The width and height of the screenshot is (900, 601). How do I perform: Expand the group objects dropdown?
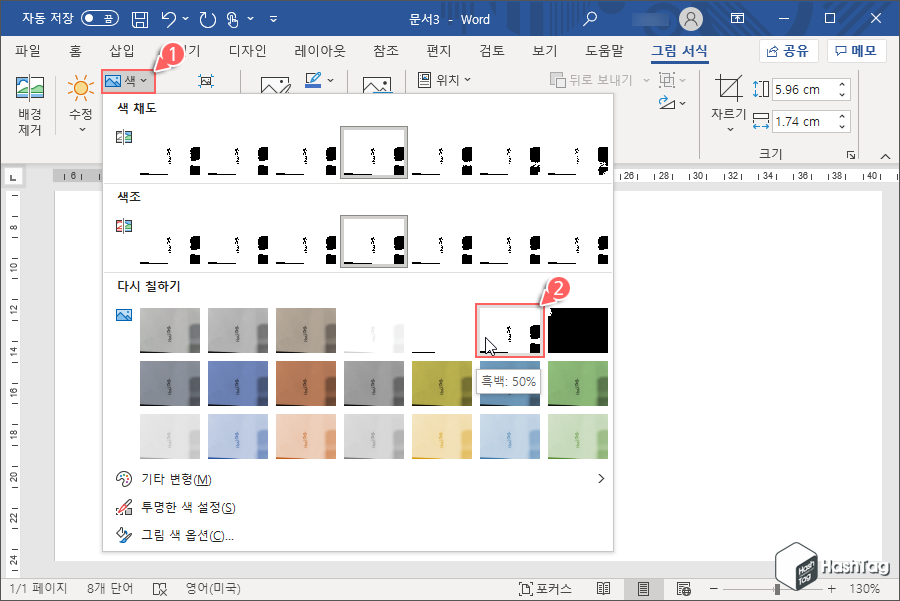(x=682, y=80)
